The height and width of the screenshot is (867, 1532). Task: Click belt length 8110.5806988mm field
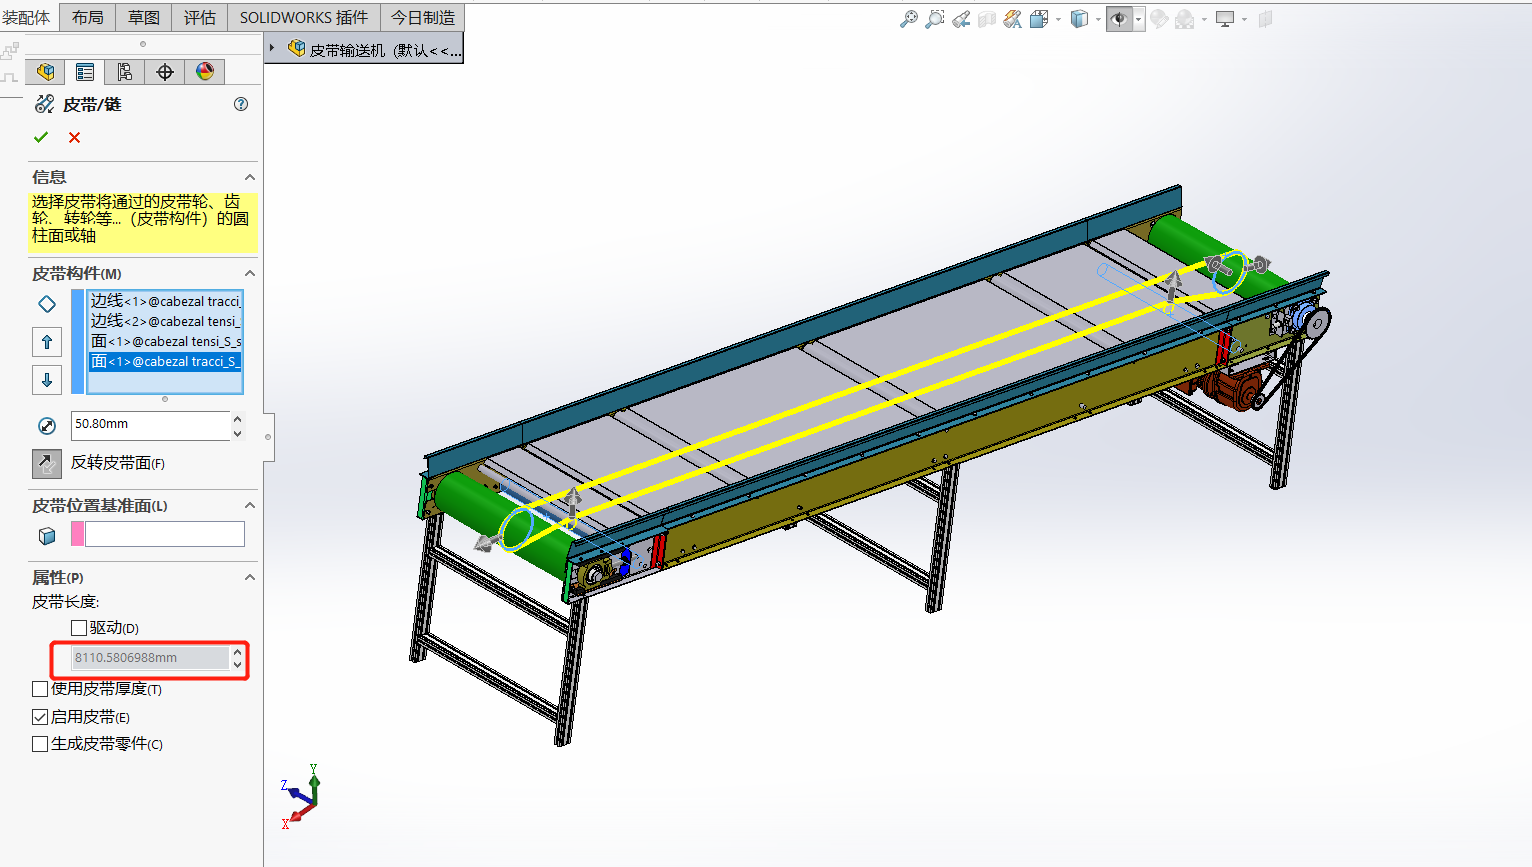pyautogui.click(x=151, y=658)
